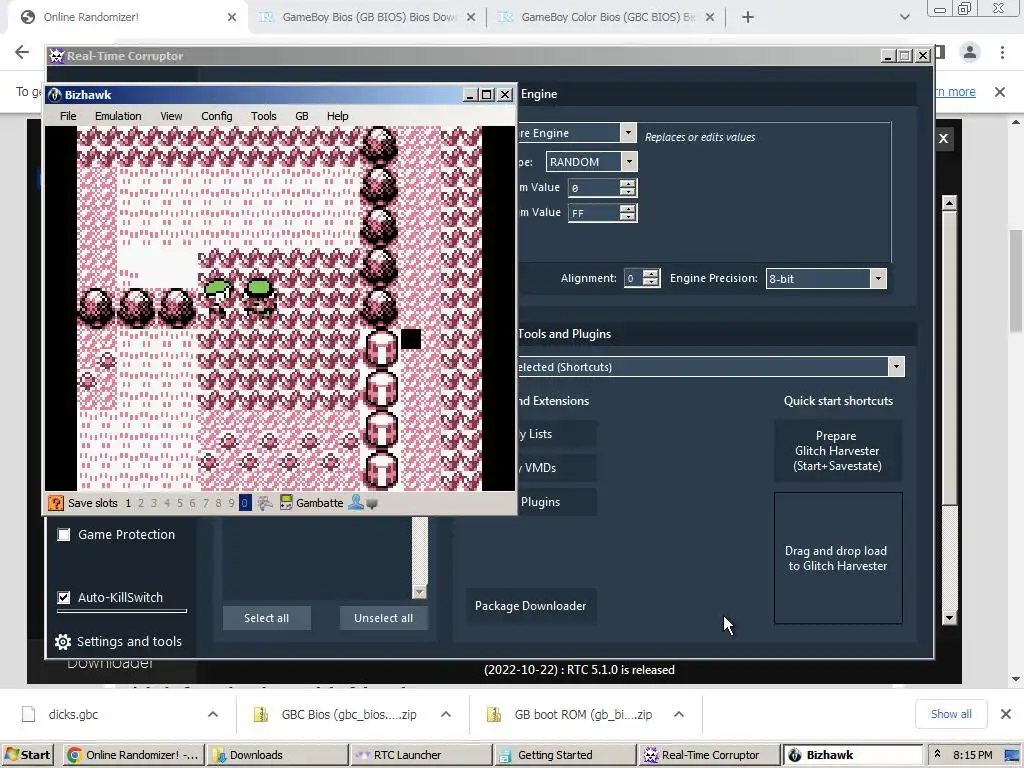Open Bizhawk Help menu
1024x768 pixels.
pos(338,116)
